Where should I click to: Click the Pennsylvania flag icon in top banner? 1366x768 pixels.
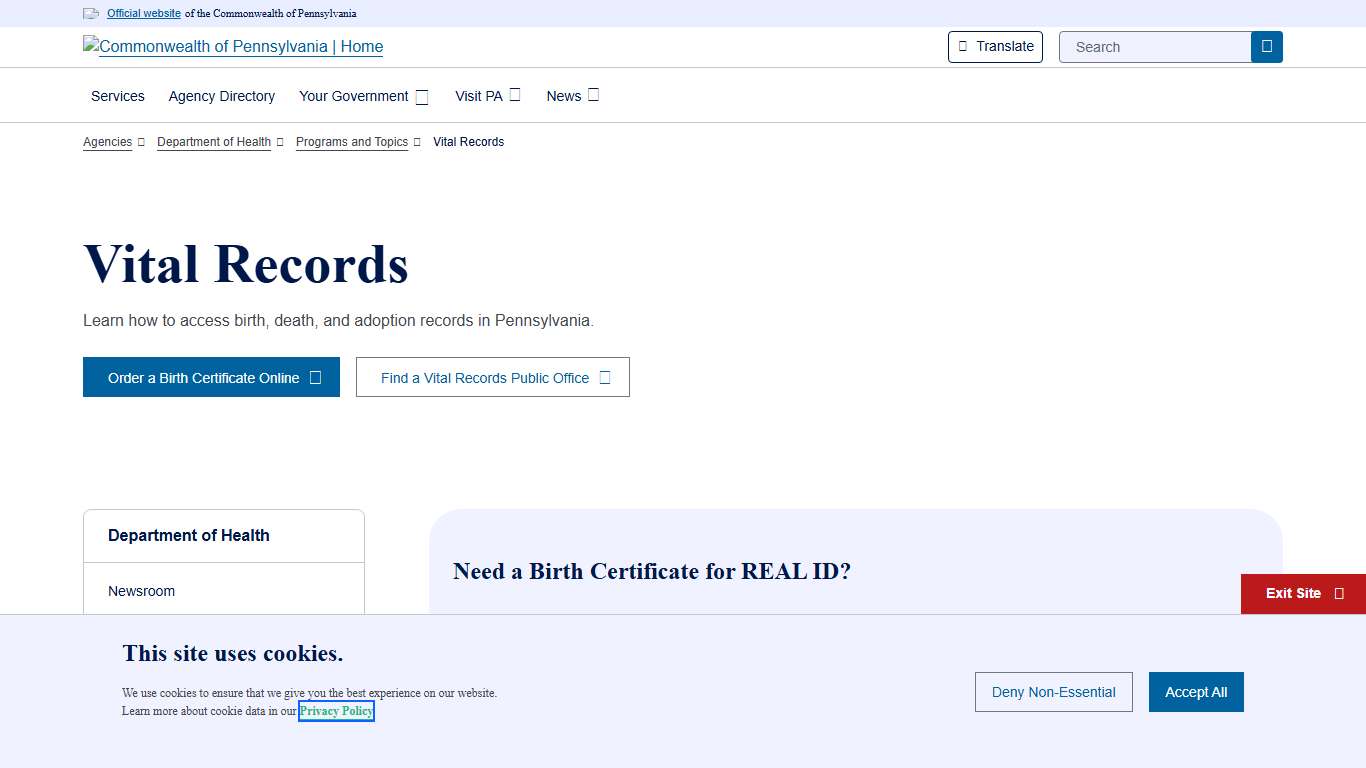[91, 14]
